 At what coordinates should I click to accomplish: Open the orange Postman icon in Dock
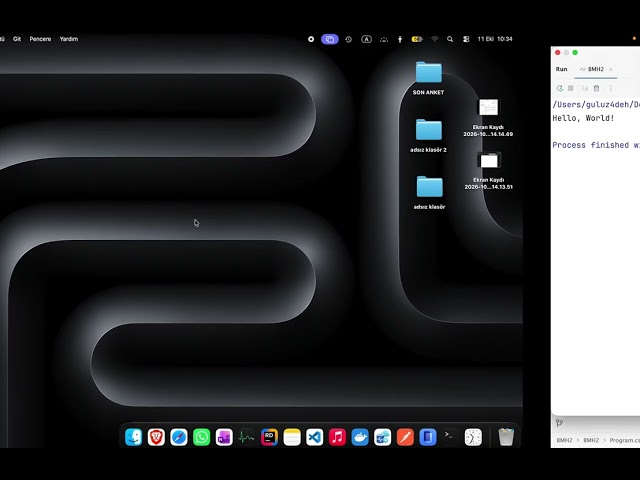(405, 437)
